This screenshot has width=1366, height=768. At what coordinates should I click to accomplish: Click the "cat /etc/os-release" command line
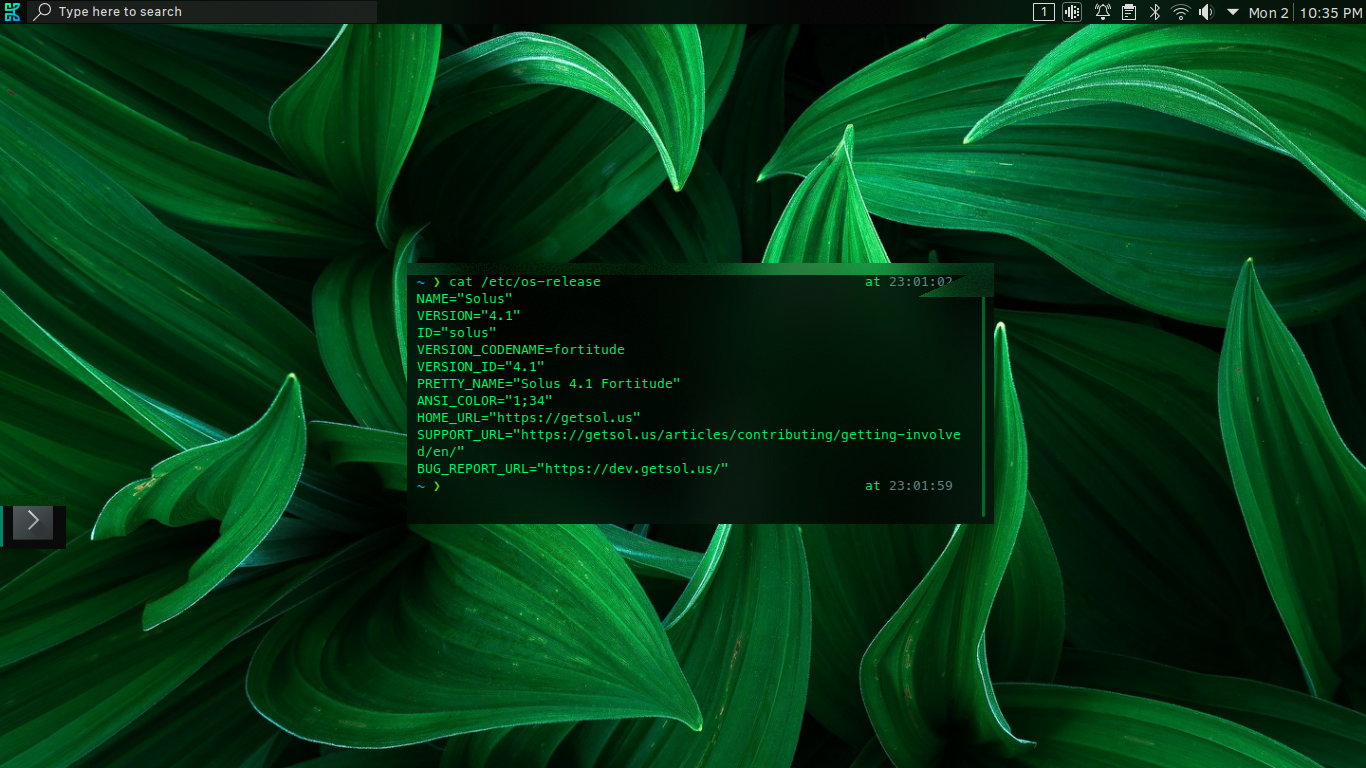tap(525, 282)
